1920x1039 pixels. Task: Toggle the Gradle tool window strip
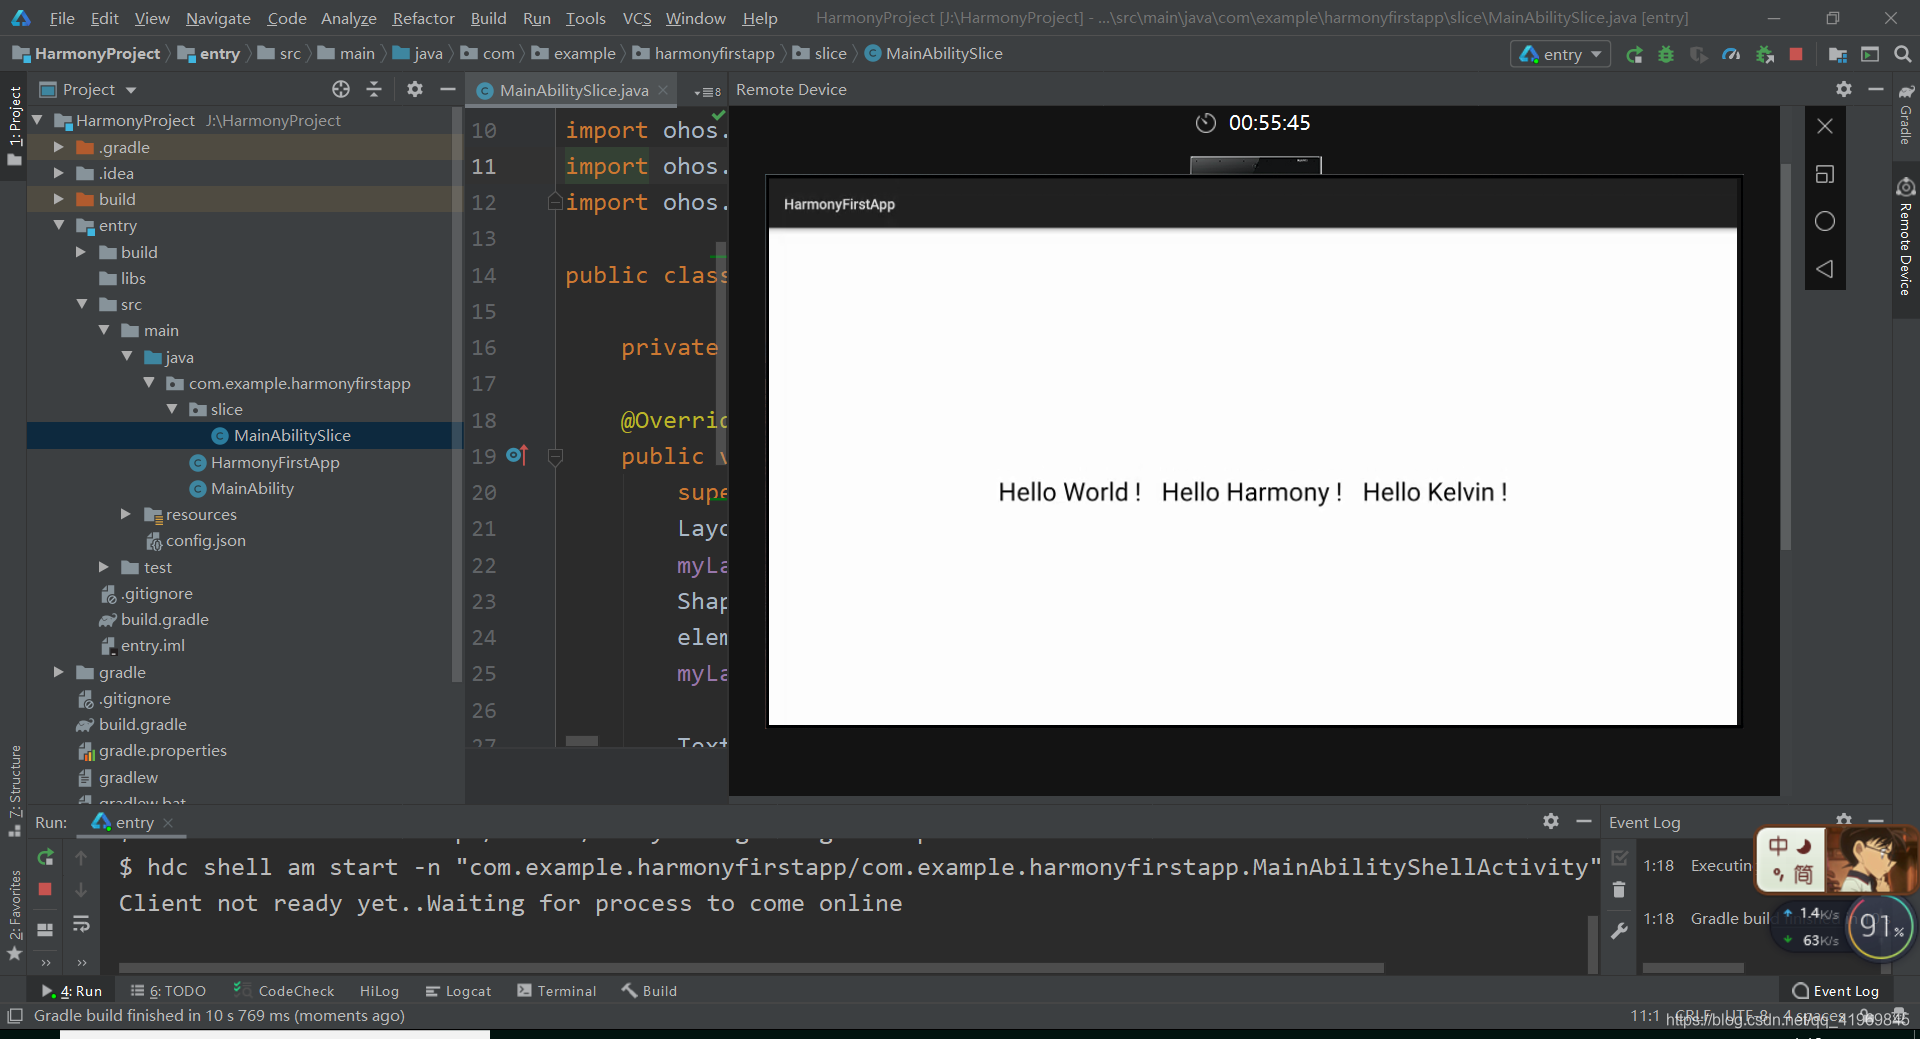[1906, 115]
